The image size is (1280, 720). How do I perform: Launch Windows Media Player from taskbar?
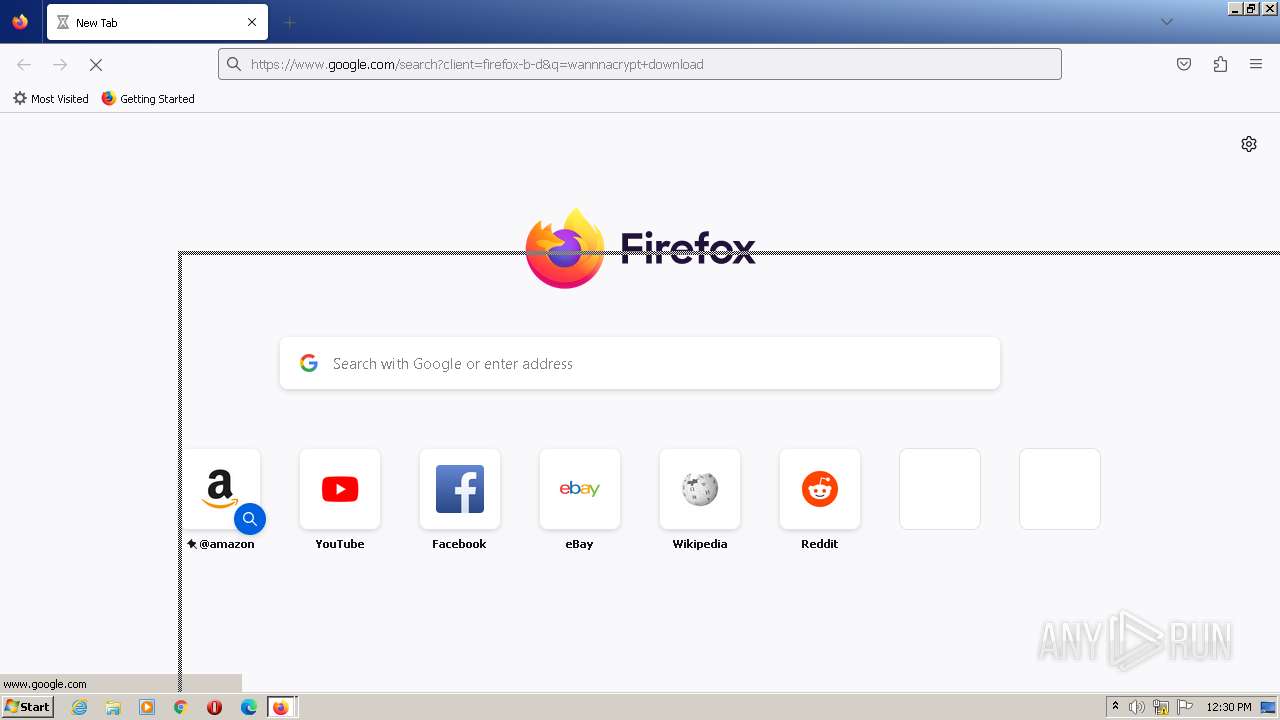click(x=147, y=707)
